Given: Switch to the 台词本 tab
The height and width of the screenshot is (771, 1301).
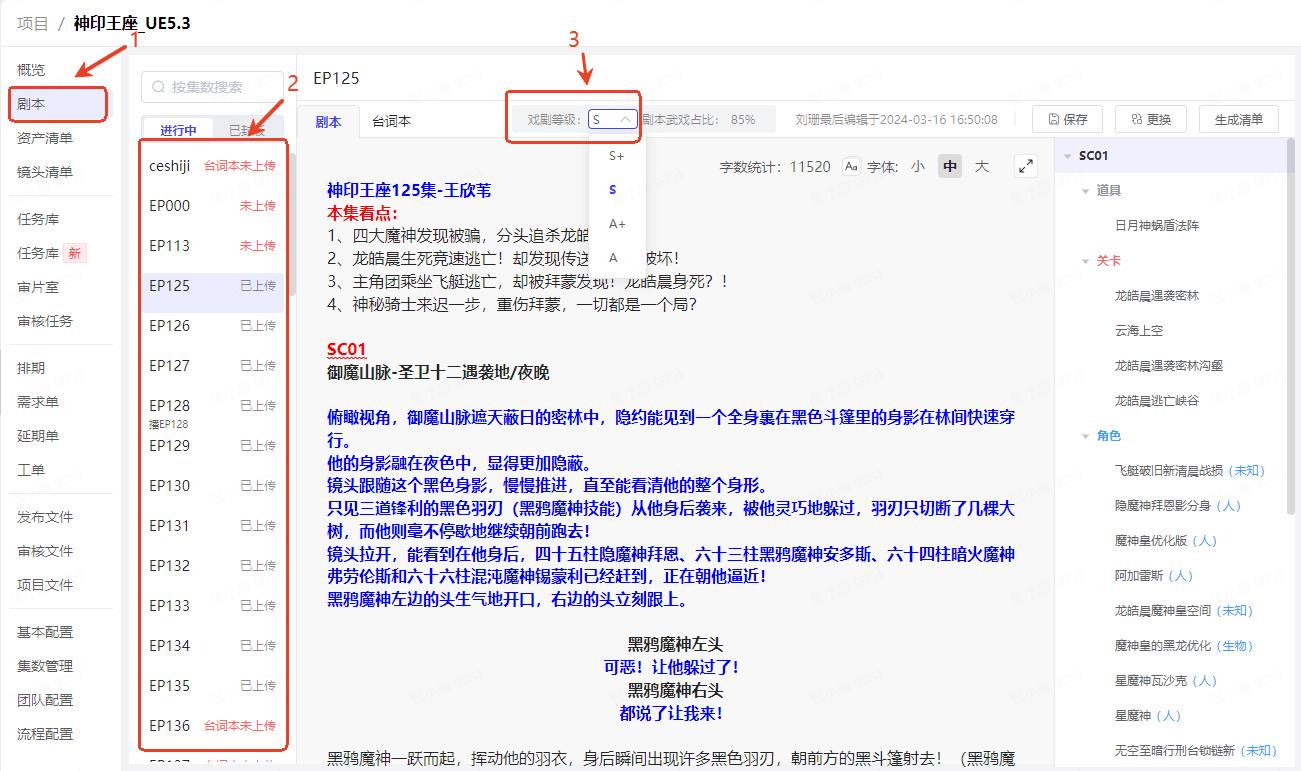Looking at the screenshot, I should click(x=391, y=121).
